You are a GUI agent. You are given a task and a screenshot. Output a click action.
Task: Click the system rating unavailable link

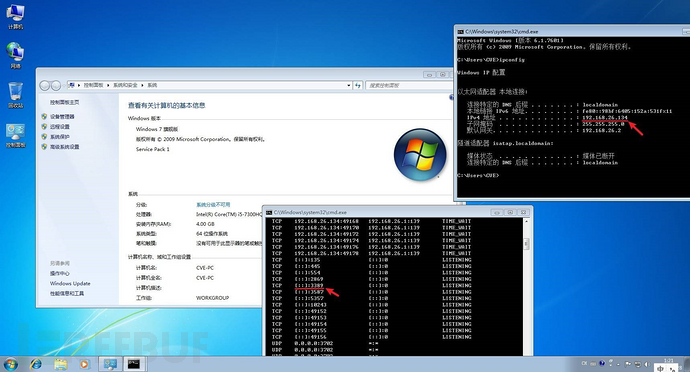tap(213, 205)
